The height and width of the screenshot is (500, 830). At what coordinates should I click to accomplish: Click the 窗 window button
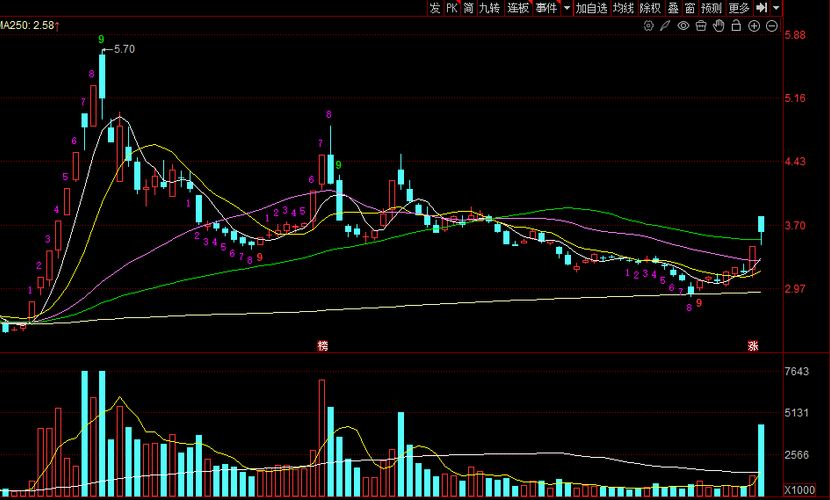690,8
